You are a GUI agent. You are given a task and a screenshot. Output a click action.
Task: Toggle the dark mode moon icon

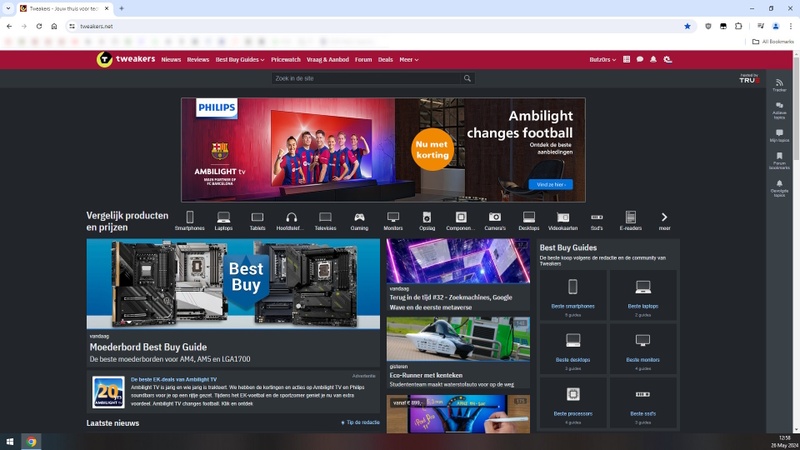point(667,60)
